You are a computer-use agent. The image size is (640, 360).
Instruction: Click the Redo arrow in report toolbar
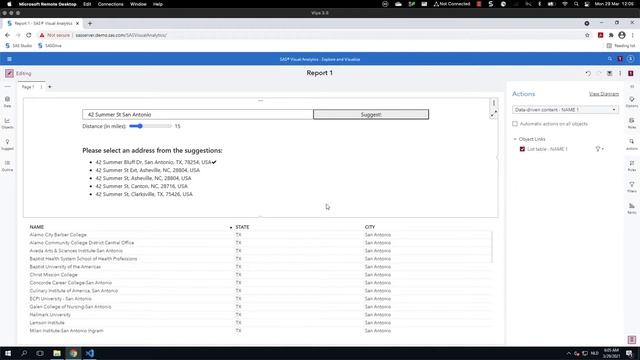pyautogui.click(x=599, y=73)
